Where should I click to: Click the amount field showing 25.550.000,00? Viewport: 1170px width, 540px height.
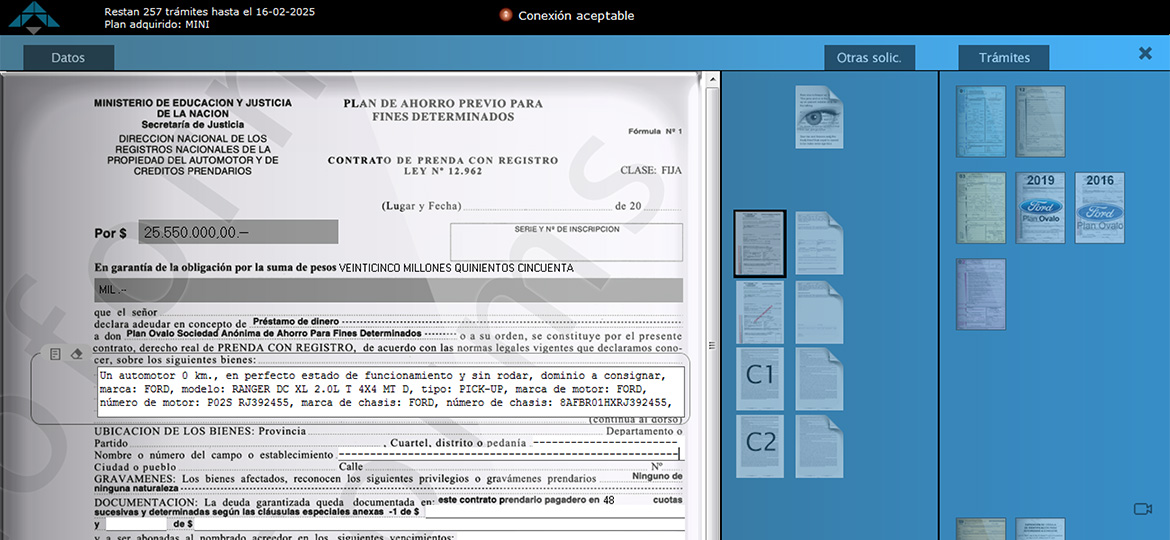coord(238,232)
